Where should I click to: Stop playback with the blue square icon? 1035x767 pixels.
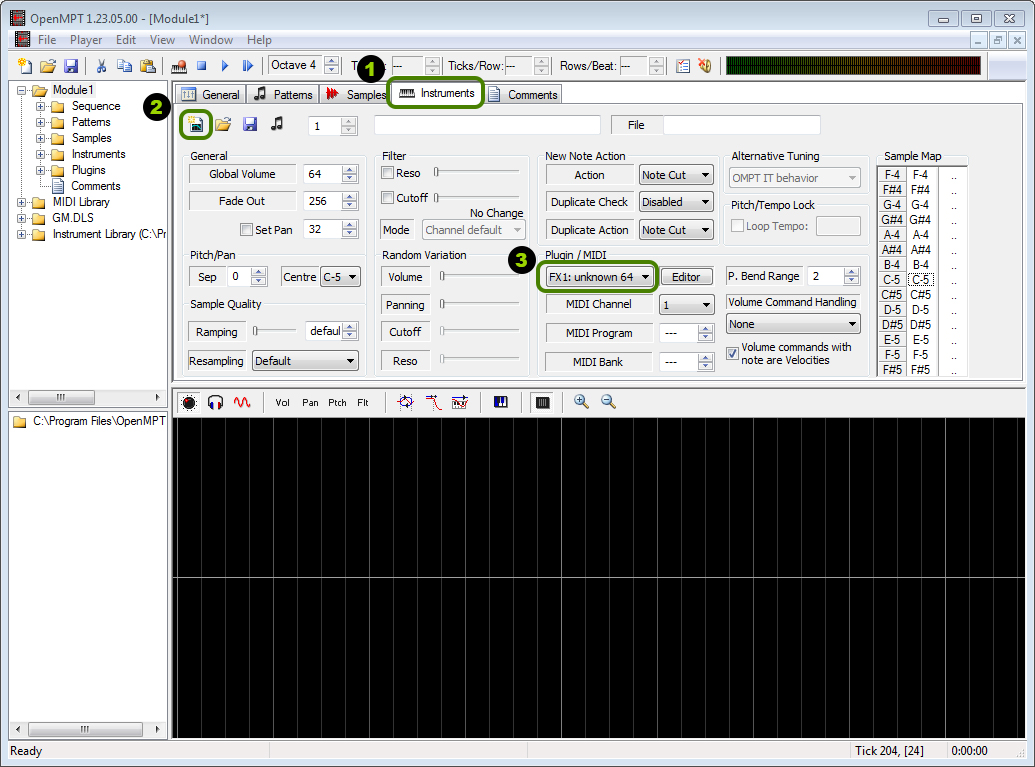[202, 66]
